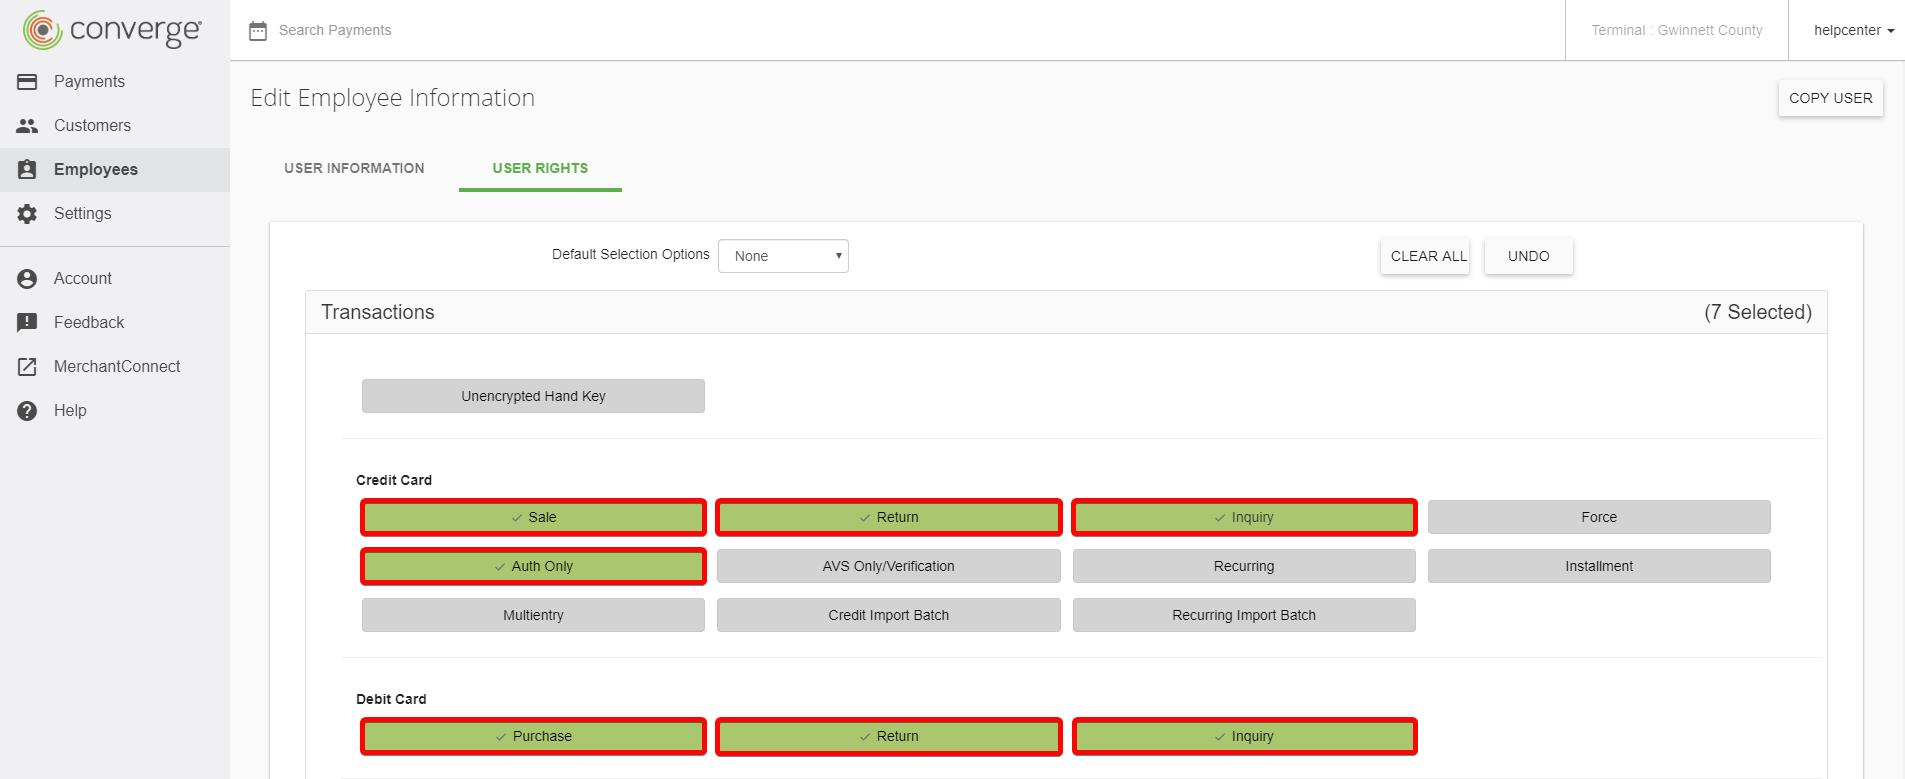1905x779 pixels.
Task: Expand the helpcenter user menu
Action: [x=1854, y=30]
